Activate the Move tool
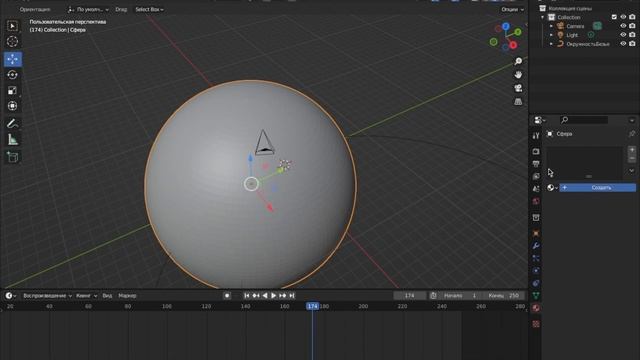Image resolution: width=640 pixels, height=360 pixels. coord(12,59)
